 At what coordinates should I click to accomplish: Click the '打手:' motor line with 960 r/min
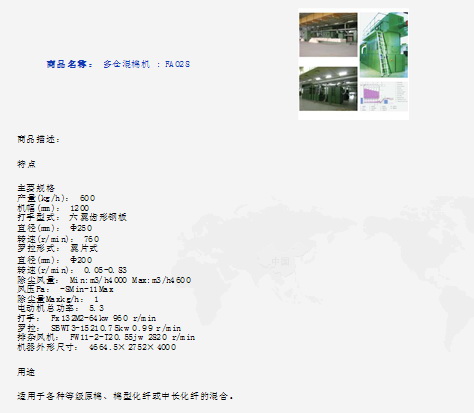[x=87, y=318]
